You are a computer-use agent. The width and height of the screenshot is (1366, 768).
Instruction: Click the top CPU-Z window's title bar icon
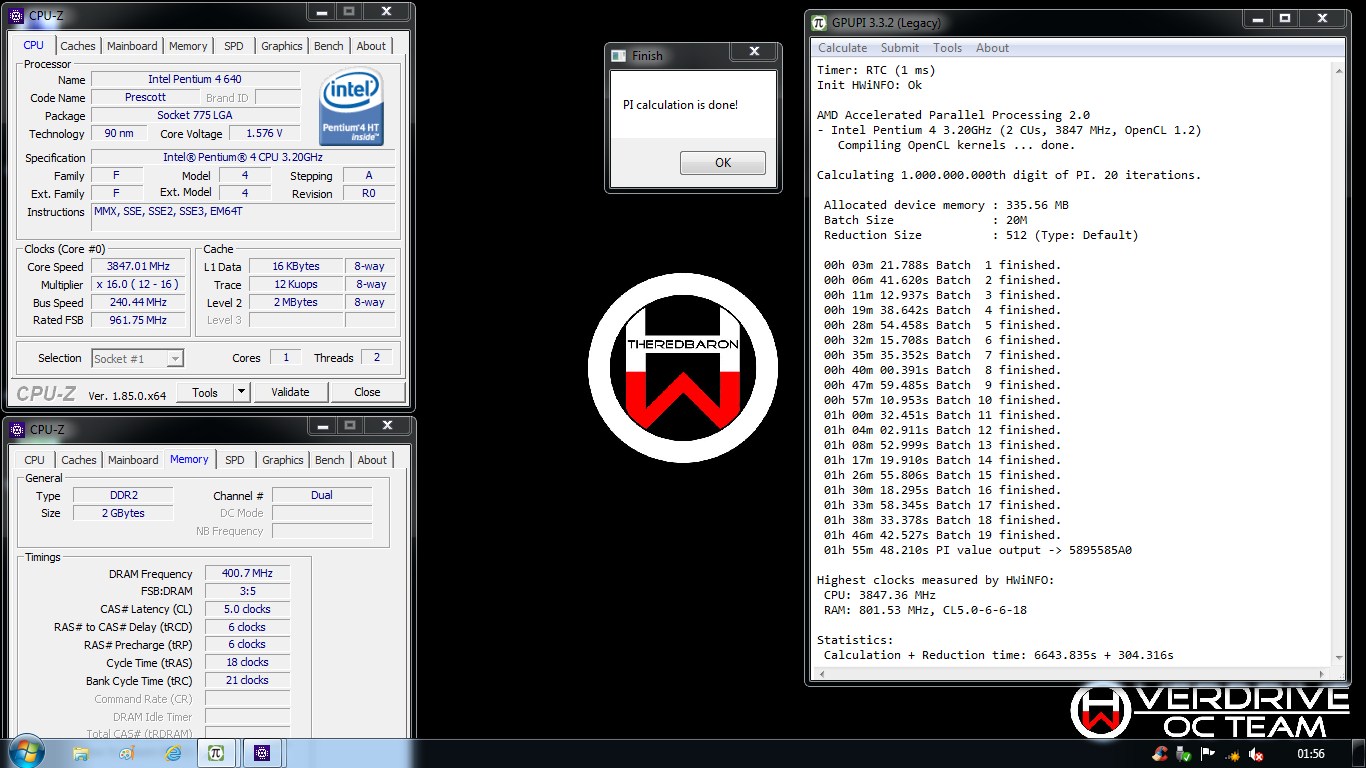pyautogui.click(x=16, y=16)
